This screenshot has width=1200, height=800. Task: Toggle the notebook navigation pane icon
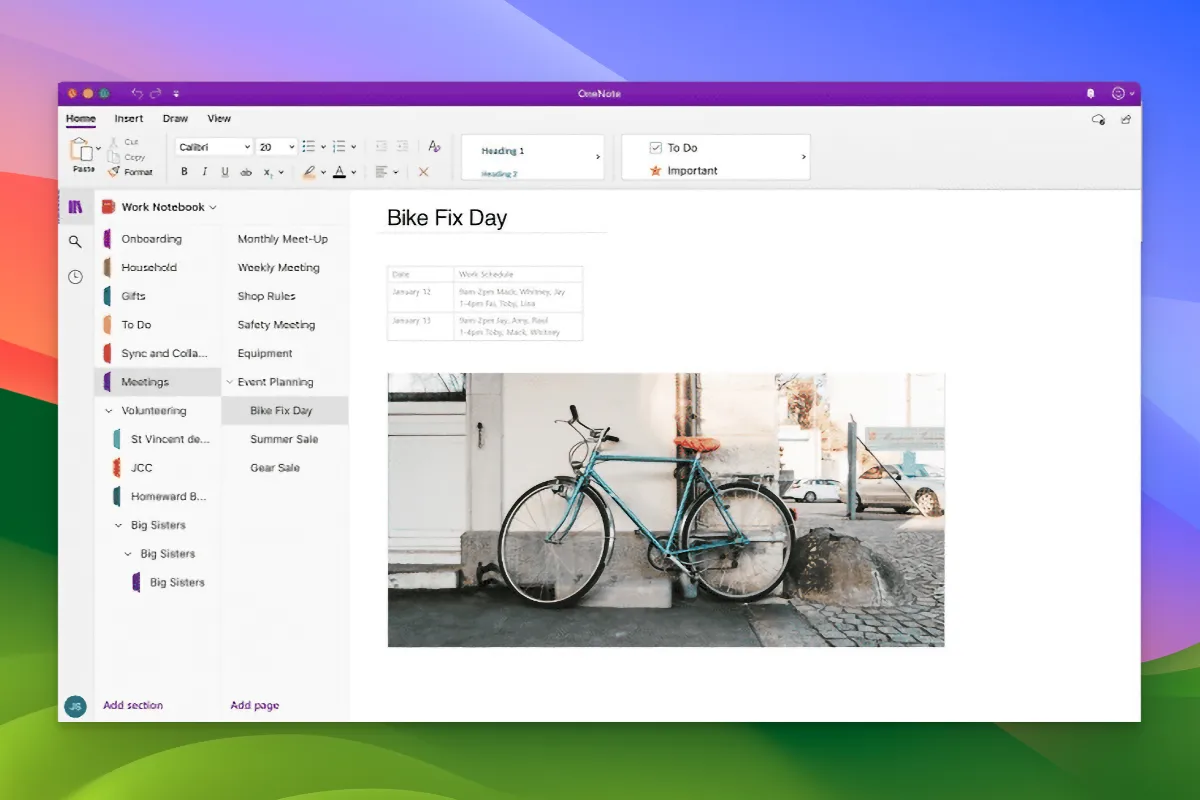(x=75, y=207)
